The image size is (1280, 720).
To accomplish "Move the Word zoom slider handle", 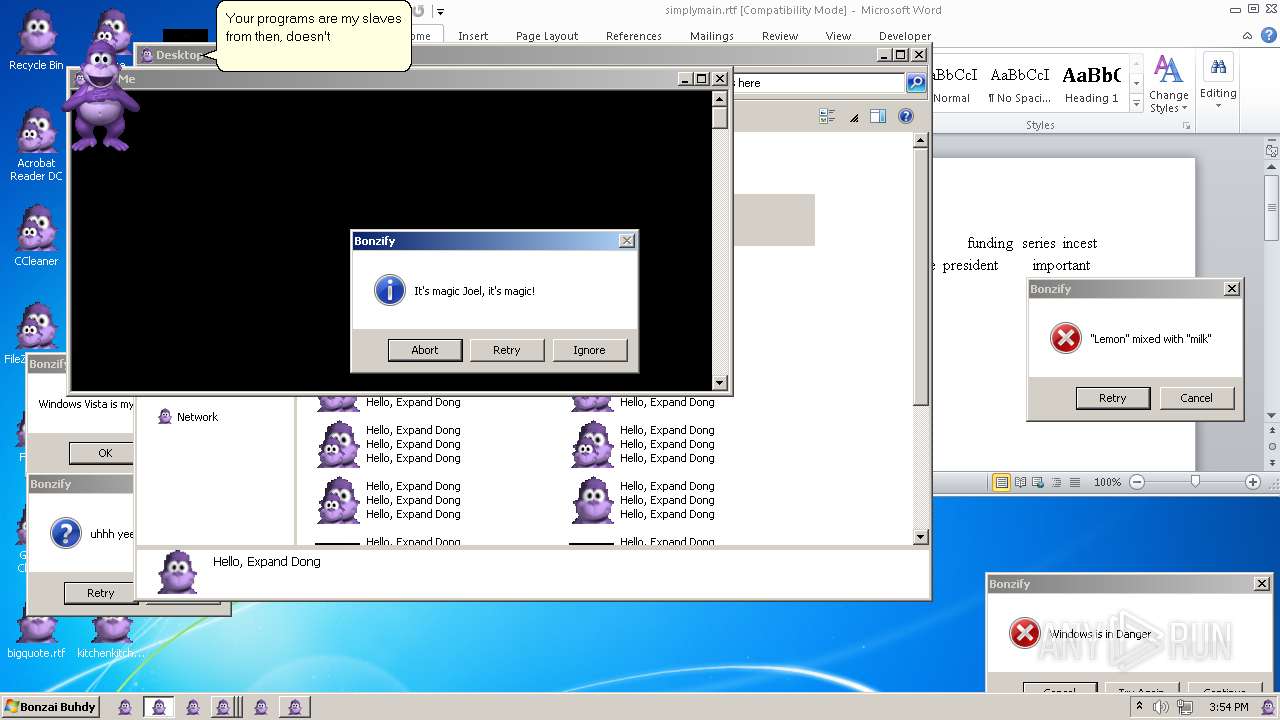I will point(1195,482).
